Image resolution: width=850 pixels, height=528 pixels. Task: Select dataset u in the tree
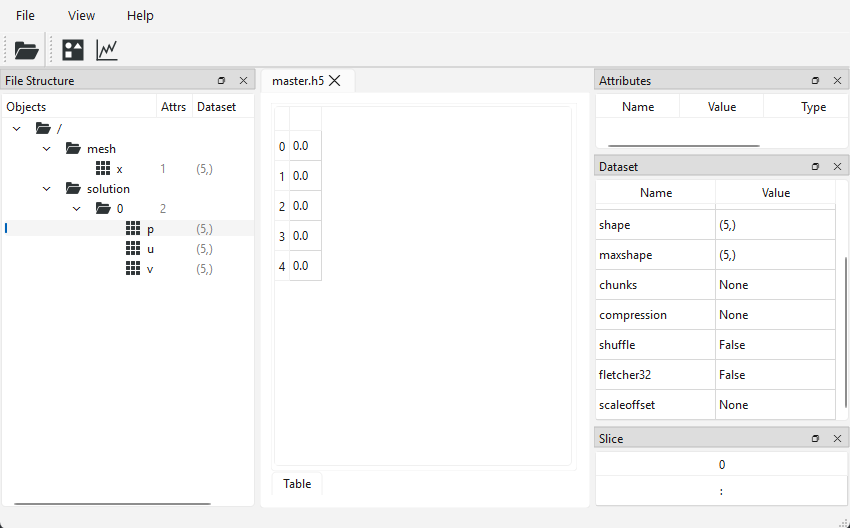[x=150, y=249]
